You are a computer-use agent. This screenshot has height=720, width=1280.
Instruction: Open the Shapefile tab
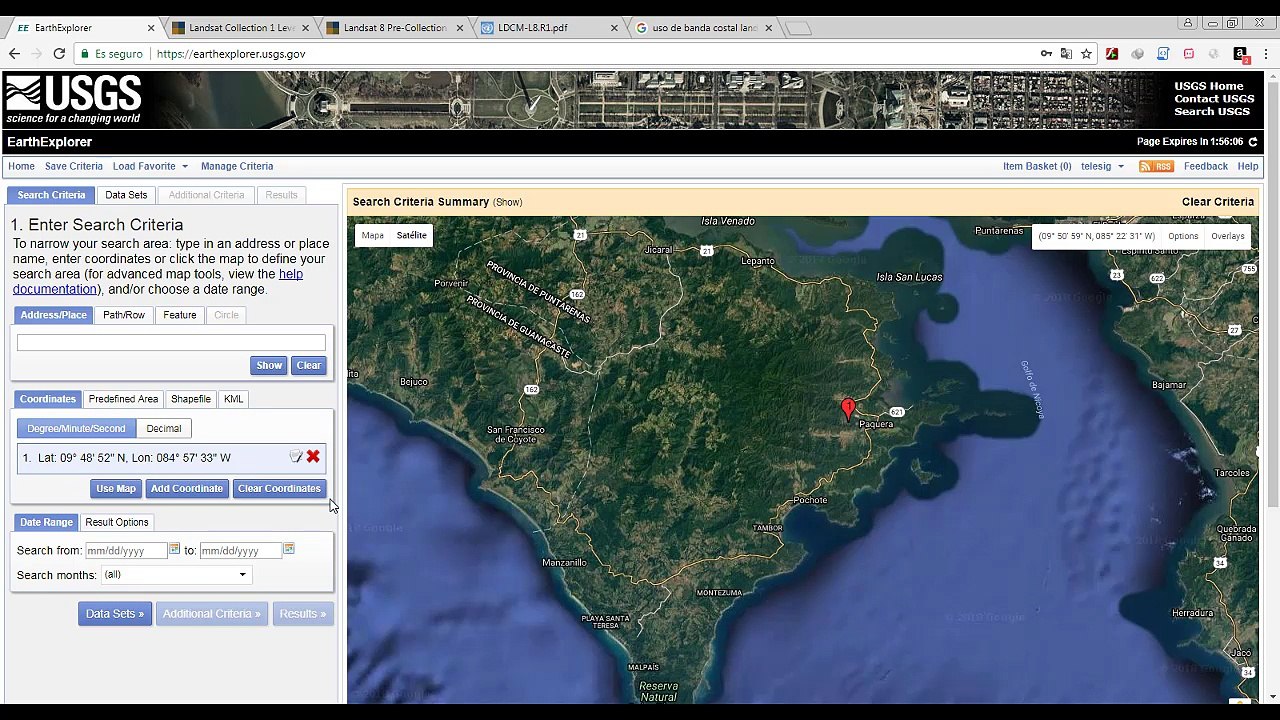coord(191,399)
